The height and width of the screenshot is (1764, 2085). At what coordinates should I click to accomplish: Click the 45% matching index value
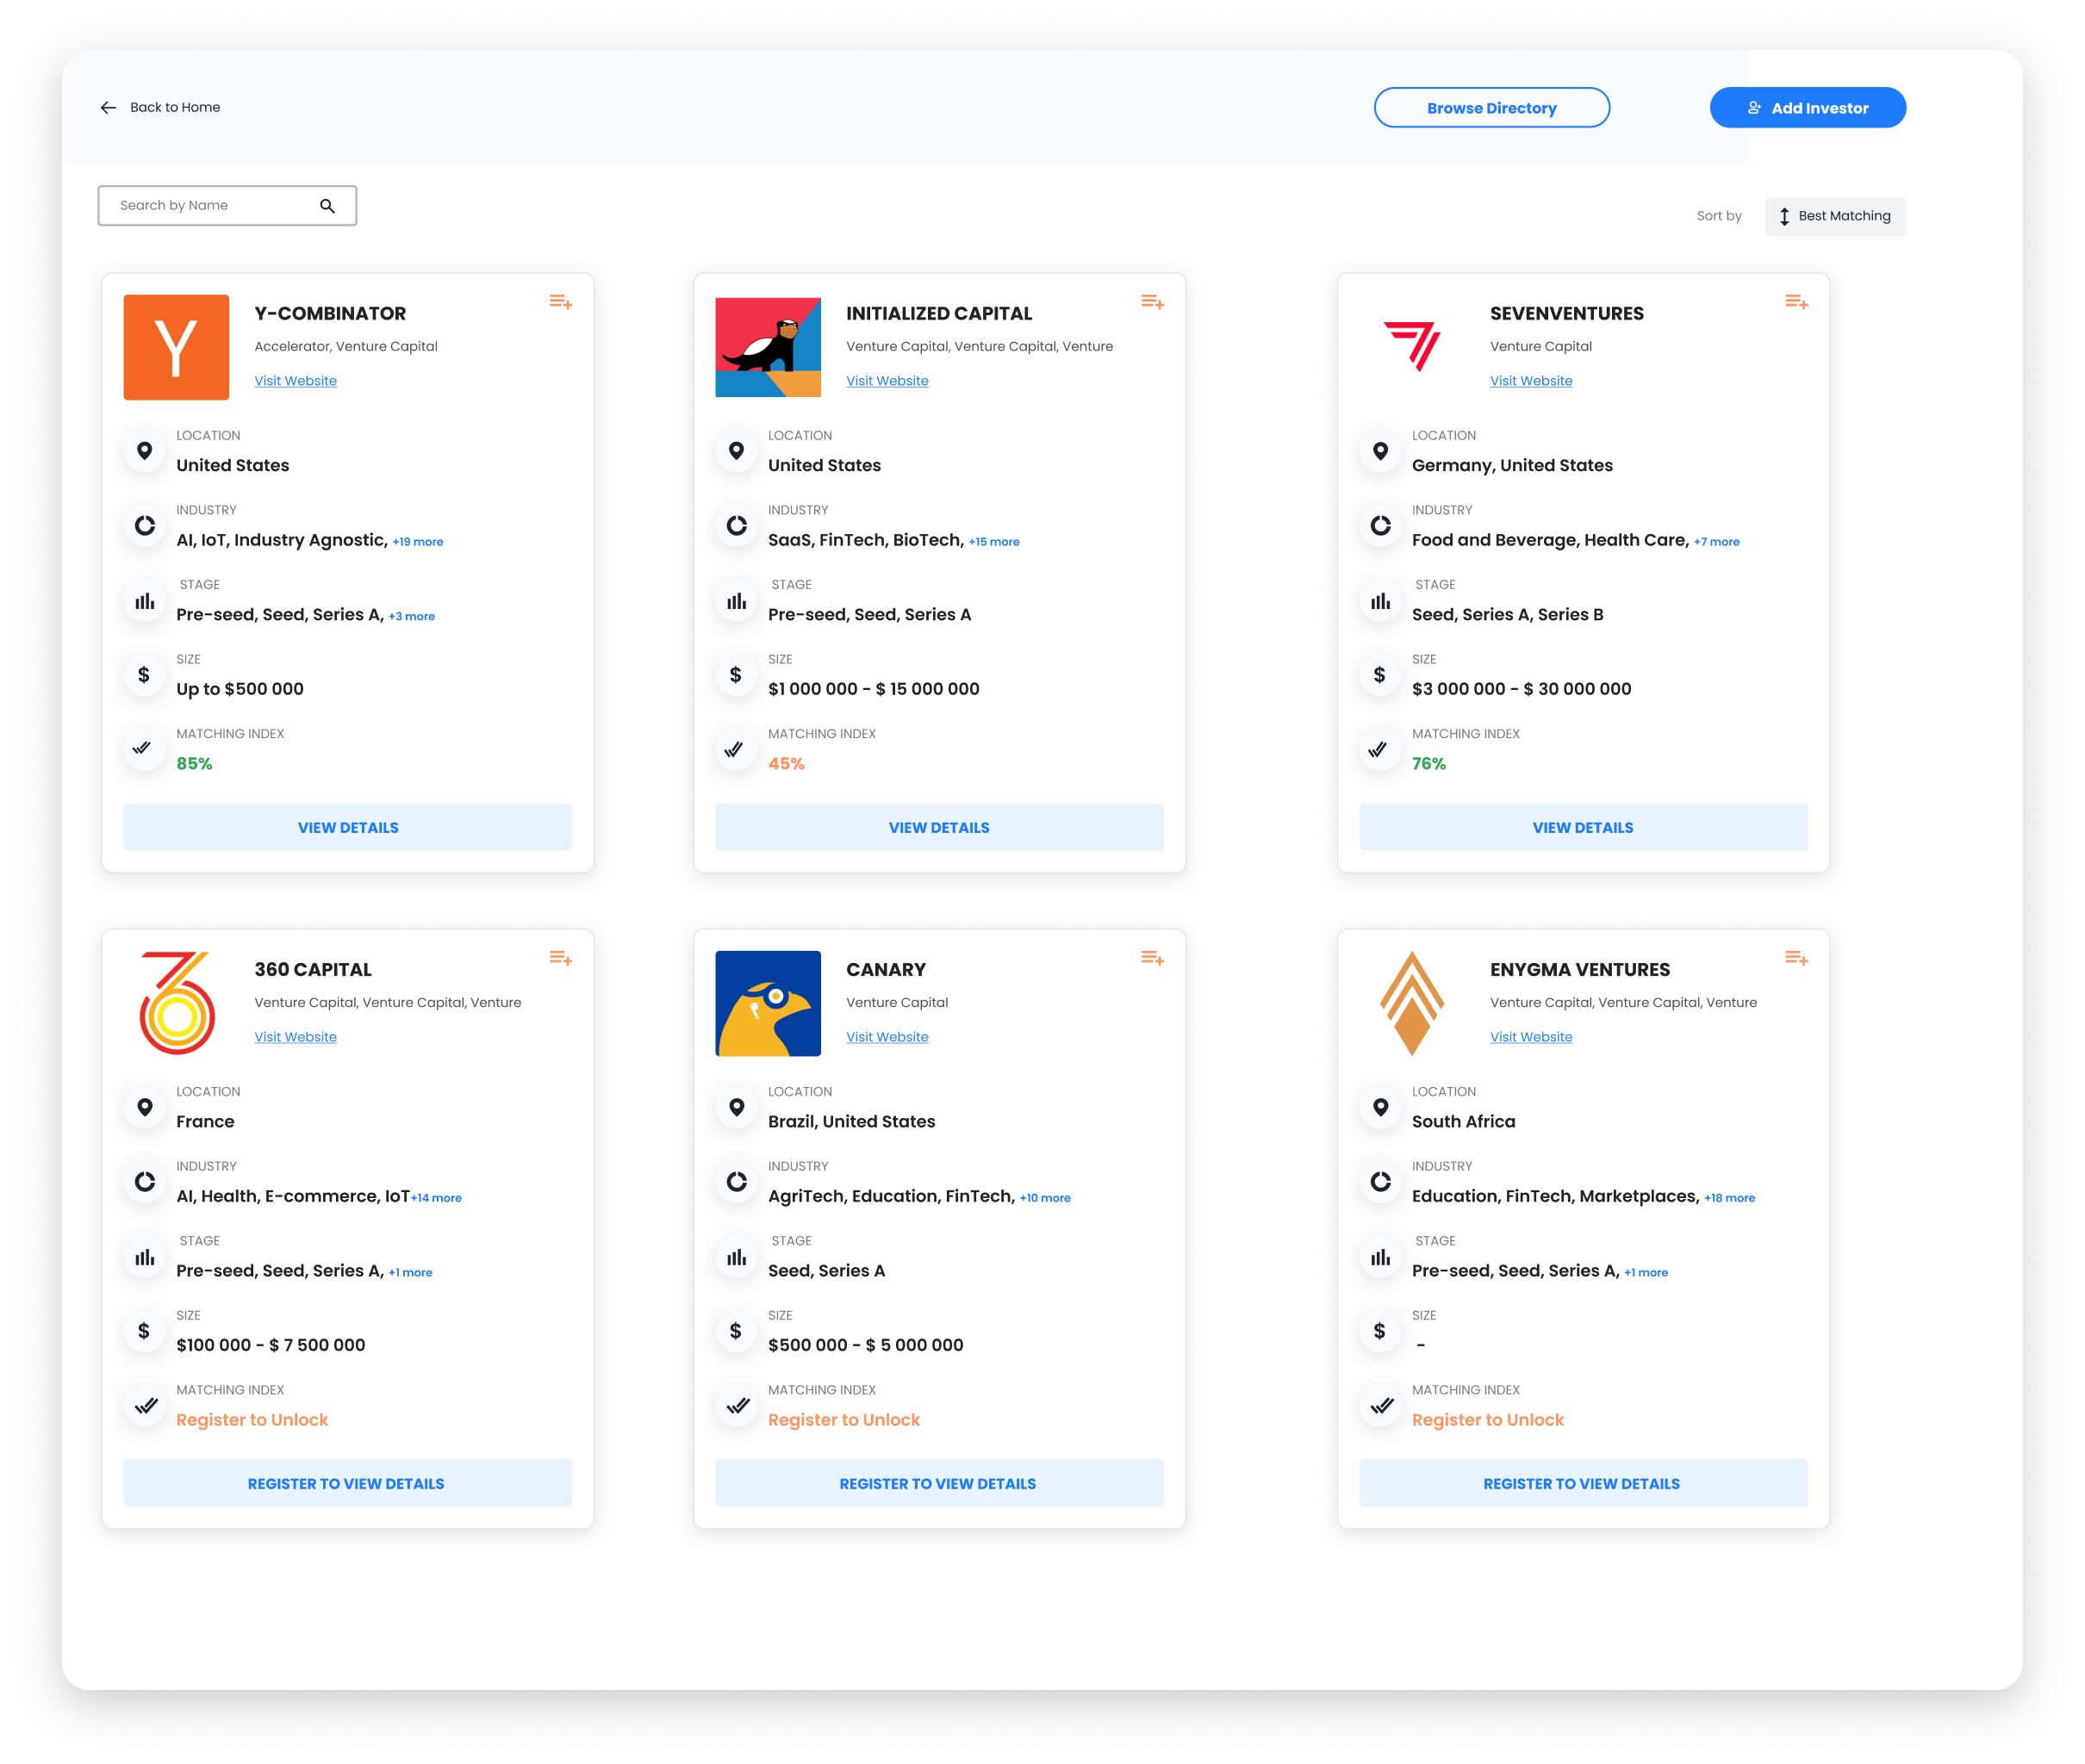(786, 764)
